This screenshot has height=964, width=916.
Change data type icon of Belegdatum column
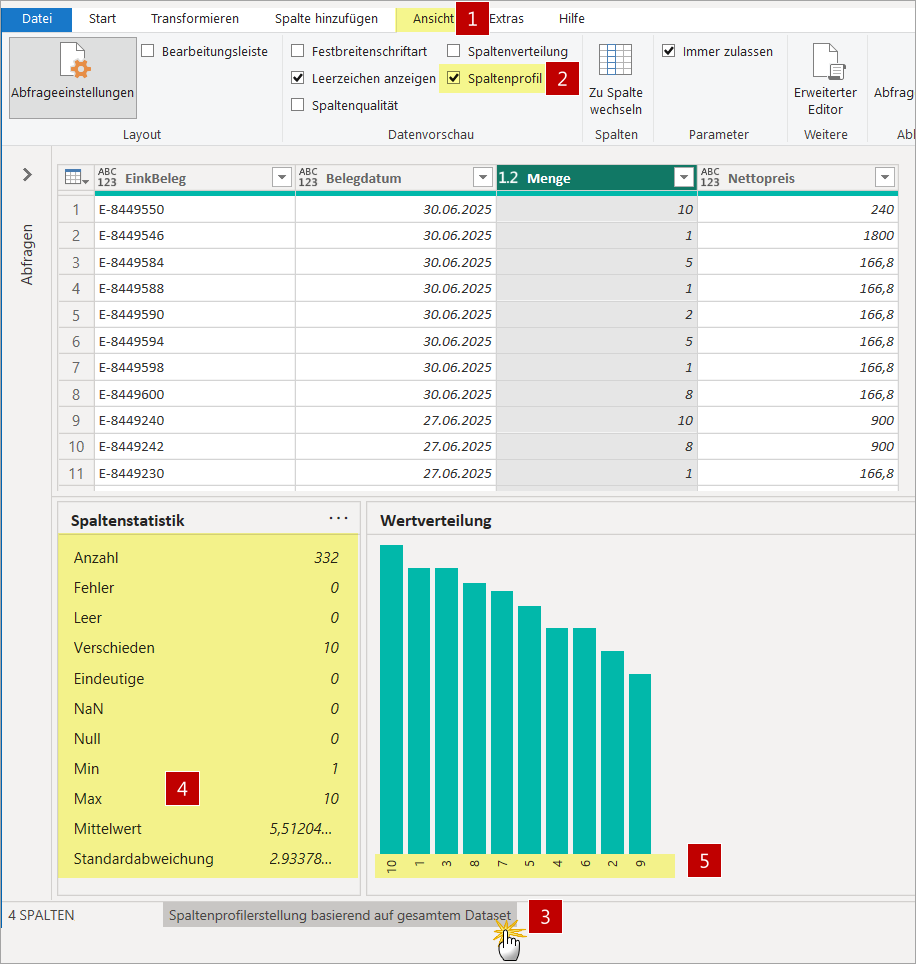[x=308, y=178]
